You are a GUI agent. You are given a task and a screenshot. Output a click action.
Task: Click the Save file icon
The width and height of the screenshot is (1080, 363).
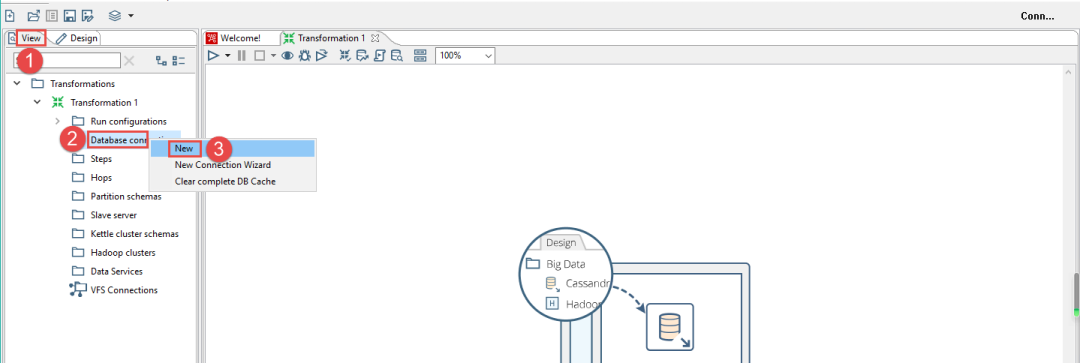pyautogui.click(x=70, y=15)
